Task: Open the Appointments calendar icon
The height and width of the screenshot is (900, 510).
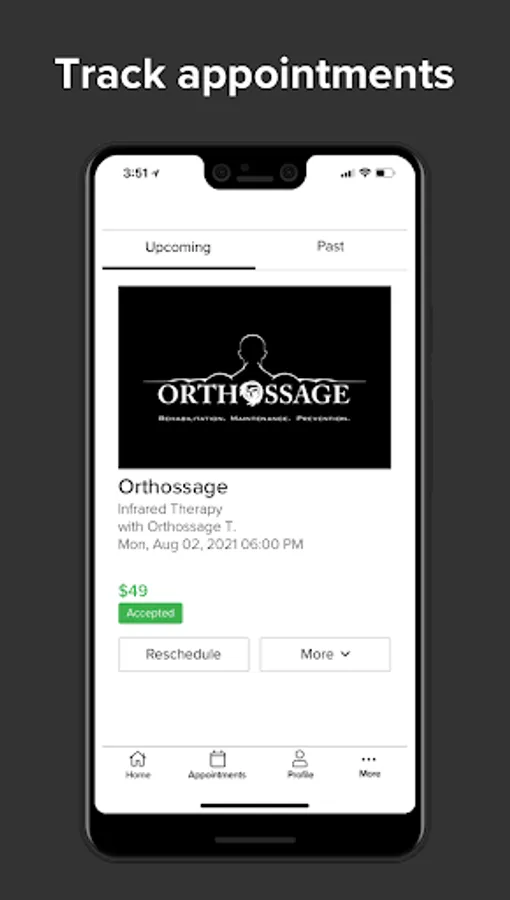Action: (x=217, y=758)
